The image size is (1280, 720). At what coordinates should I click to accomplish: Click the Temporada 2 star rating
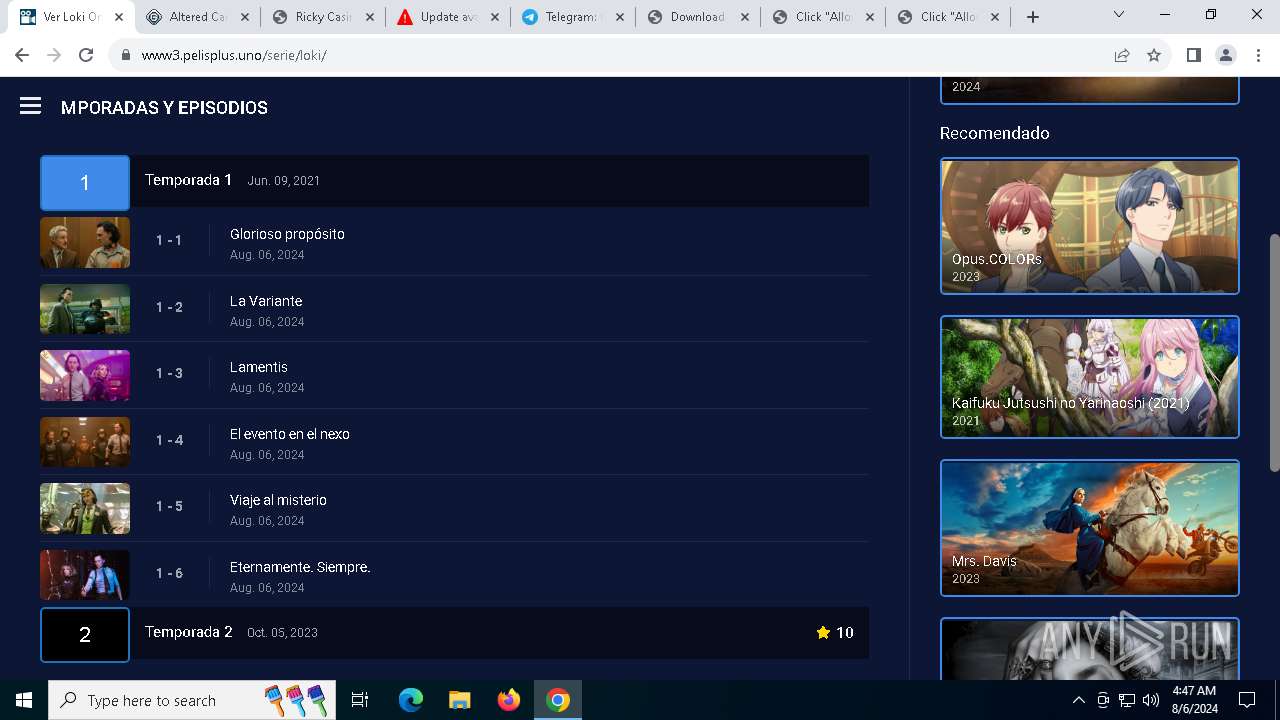click(x=834, y=632)
